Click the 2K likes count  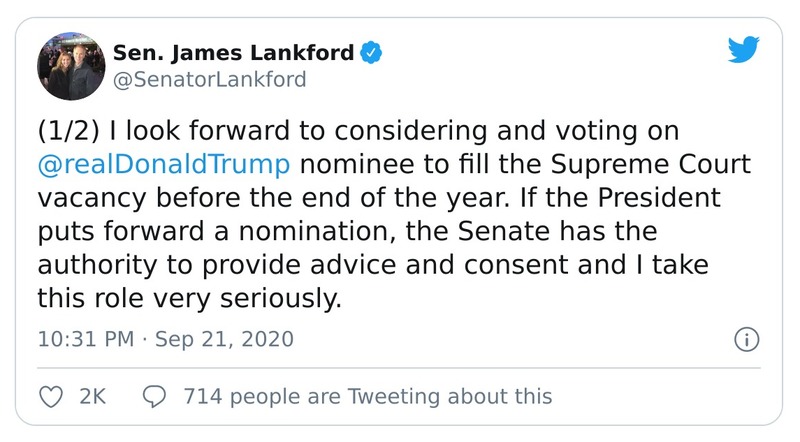pos(92,396)
